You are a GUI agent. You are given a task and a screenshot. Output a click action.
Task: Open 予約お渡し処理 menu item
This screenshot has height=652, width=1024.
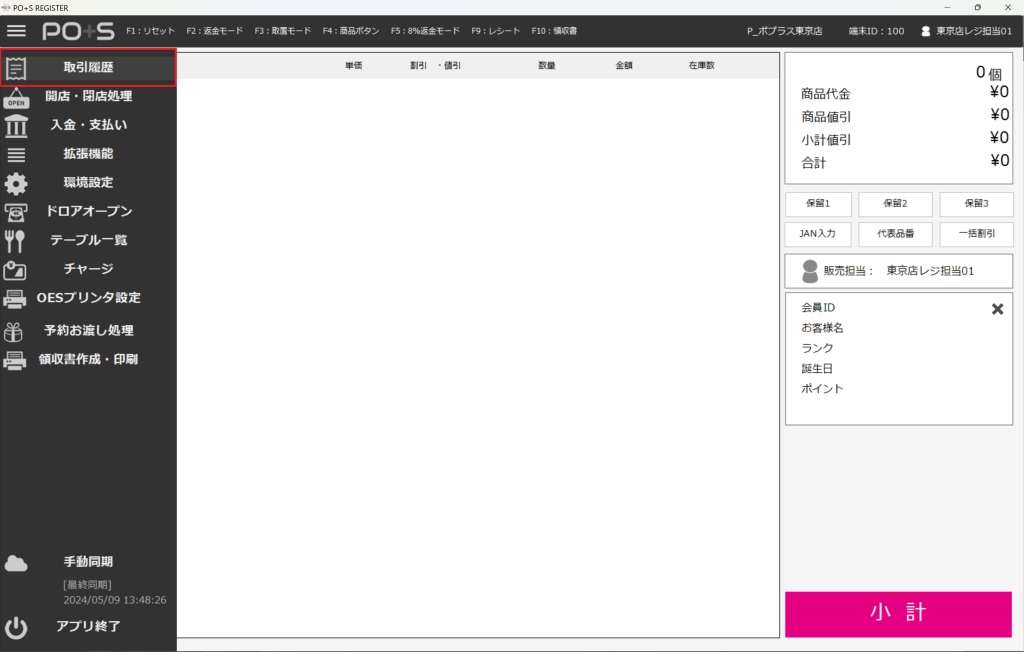88,330
